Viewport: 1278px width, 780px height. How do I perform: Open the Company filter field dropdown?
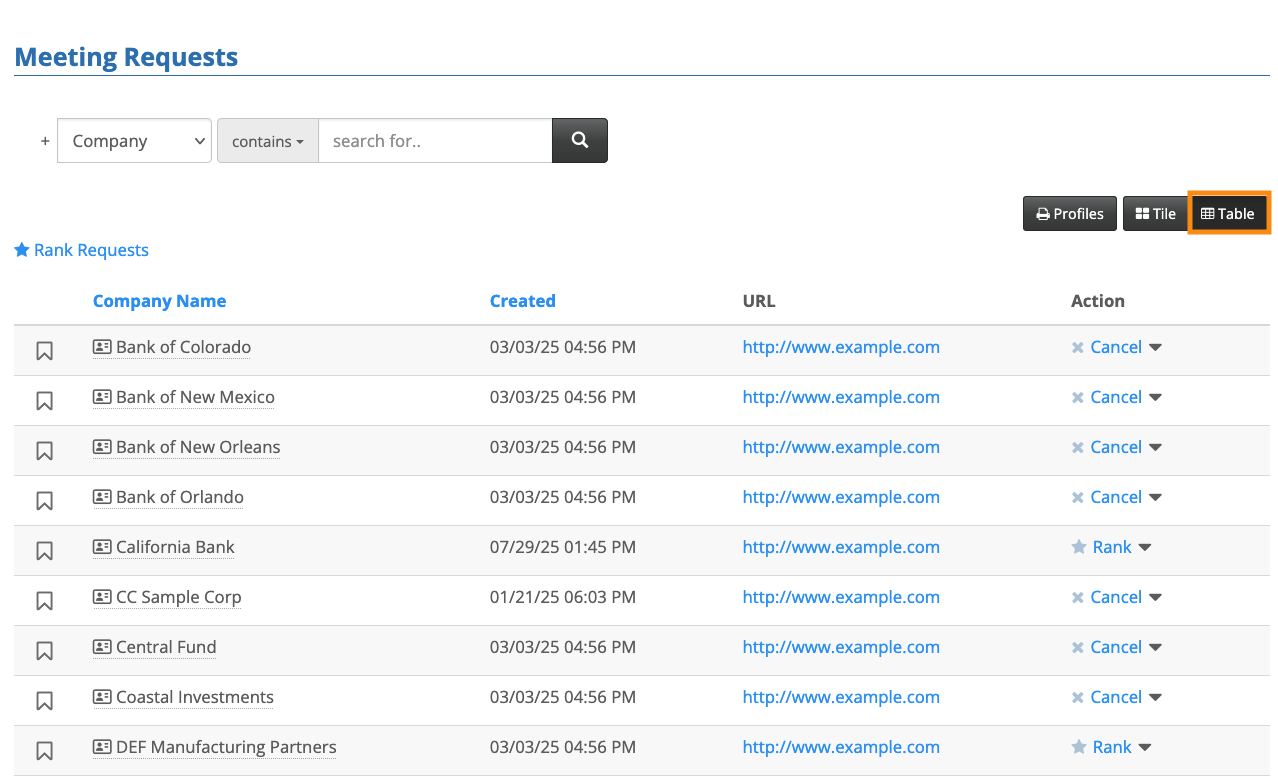tap(135, 141)
